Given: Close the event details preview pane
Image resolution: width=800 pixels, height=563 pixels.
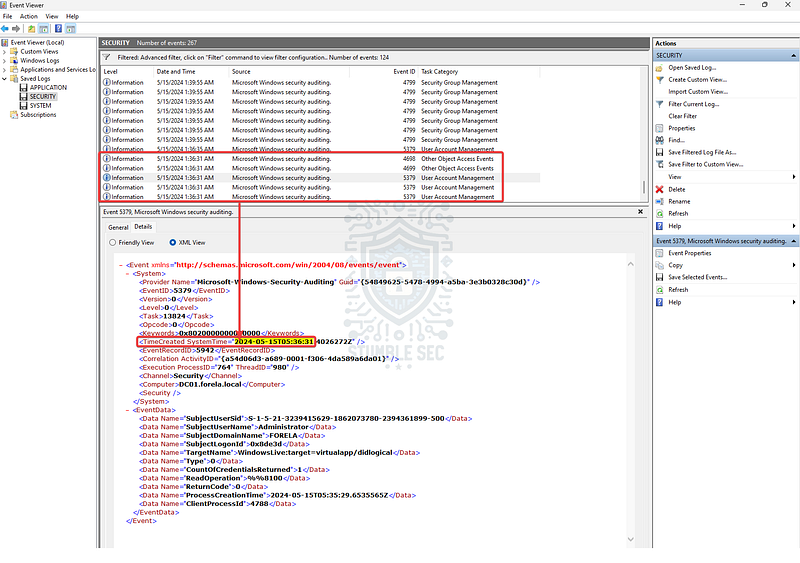Looking at the screenshot, I should coord(640,212).
